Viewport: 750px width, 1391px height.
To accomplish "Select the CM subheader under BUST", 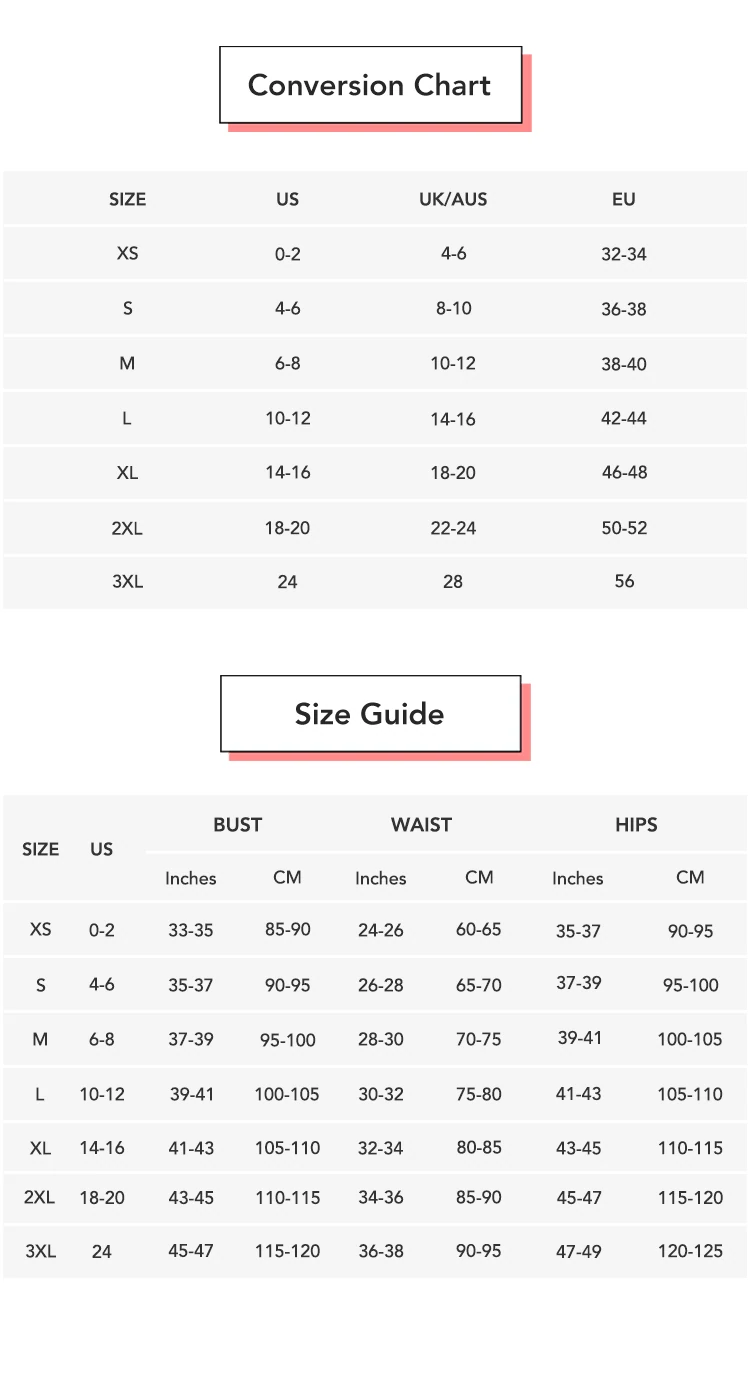I will coord(287,877).
